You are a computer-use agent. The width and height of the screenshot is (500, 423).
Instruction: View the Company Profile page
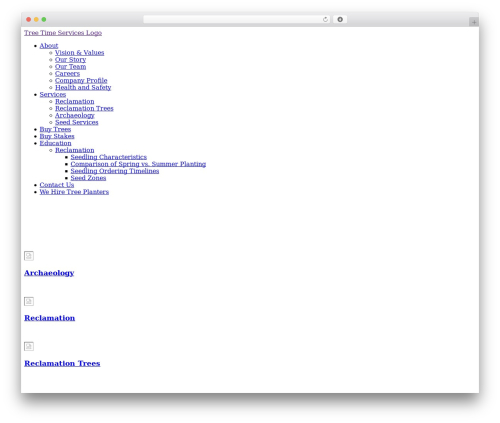click(x=81, y=81)
